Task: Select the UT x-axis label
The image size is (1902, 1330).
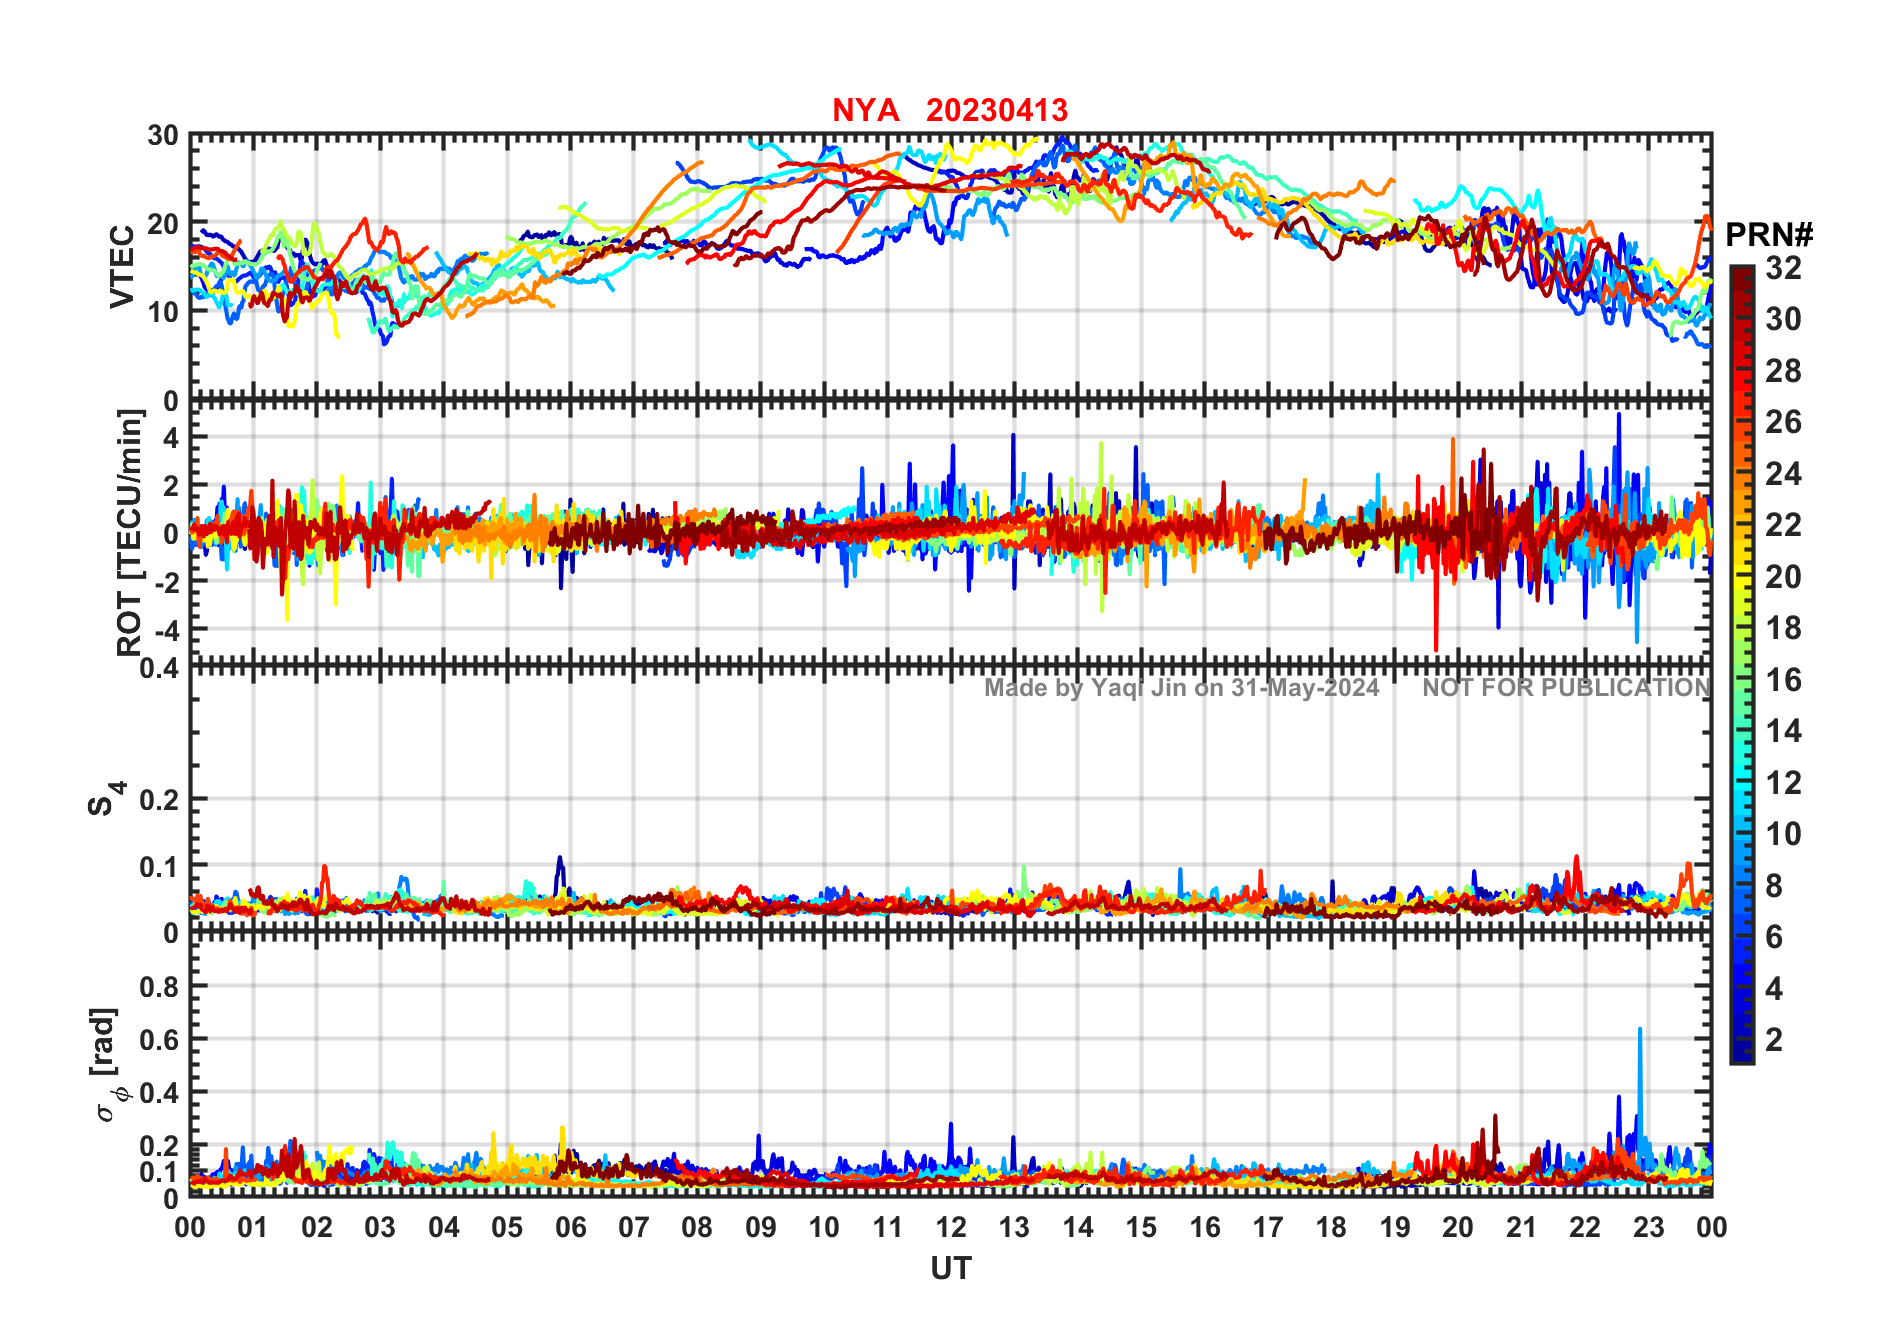Action: coord(951,1268)
